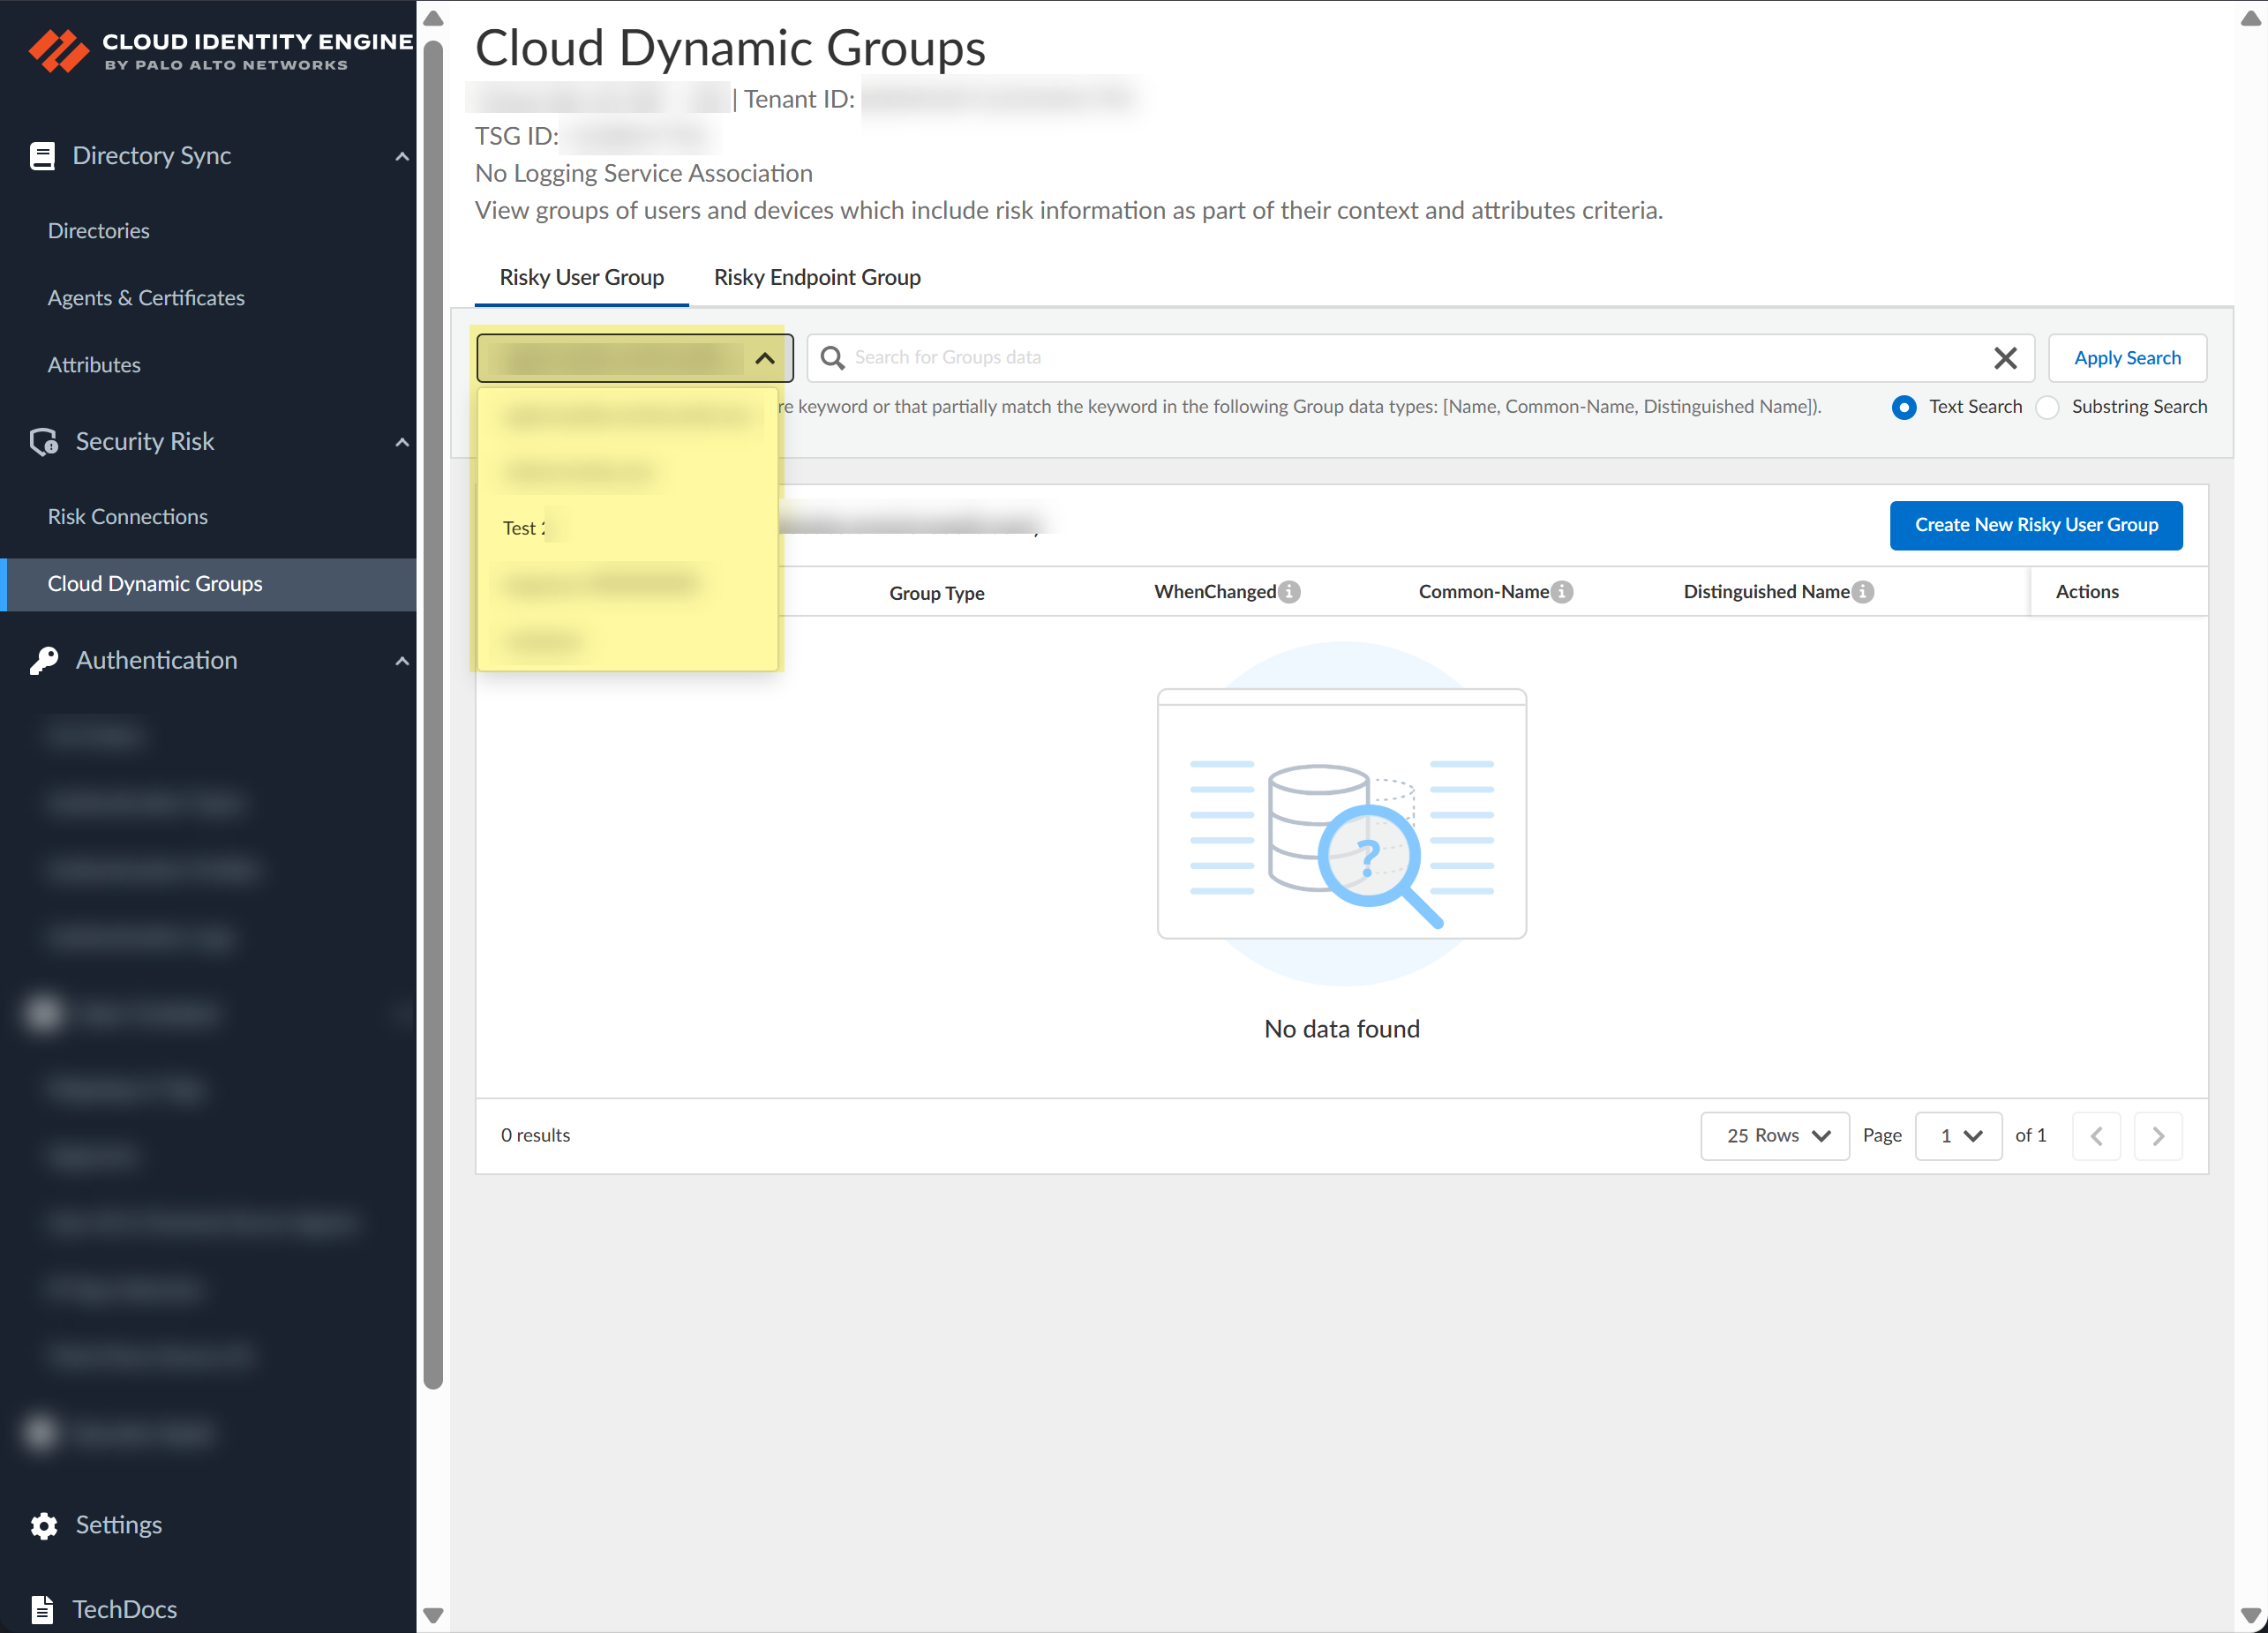The image size is (2268, 1633).
Task: Click the TechDocs document icon
Action: pyautogui.click(x=42, y=1609)
